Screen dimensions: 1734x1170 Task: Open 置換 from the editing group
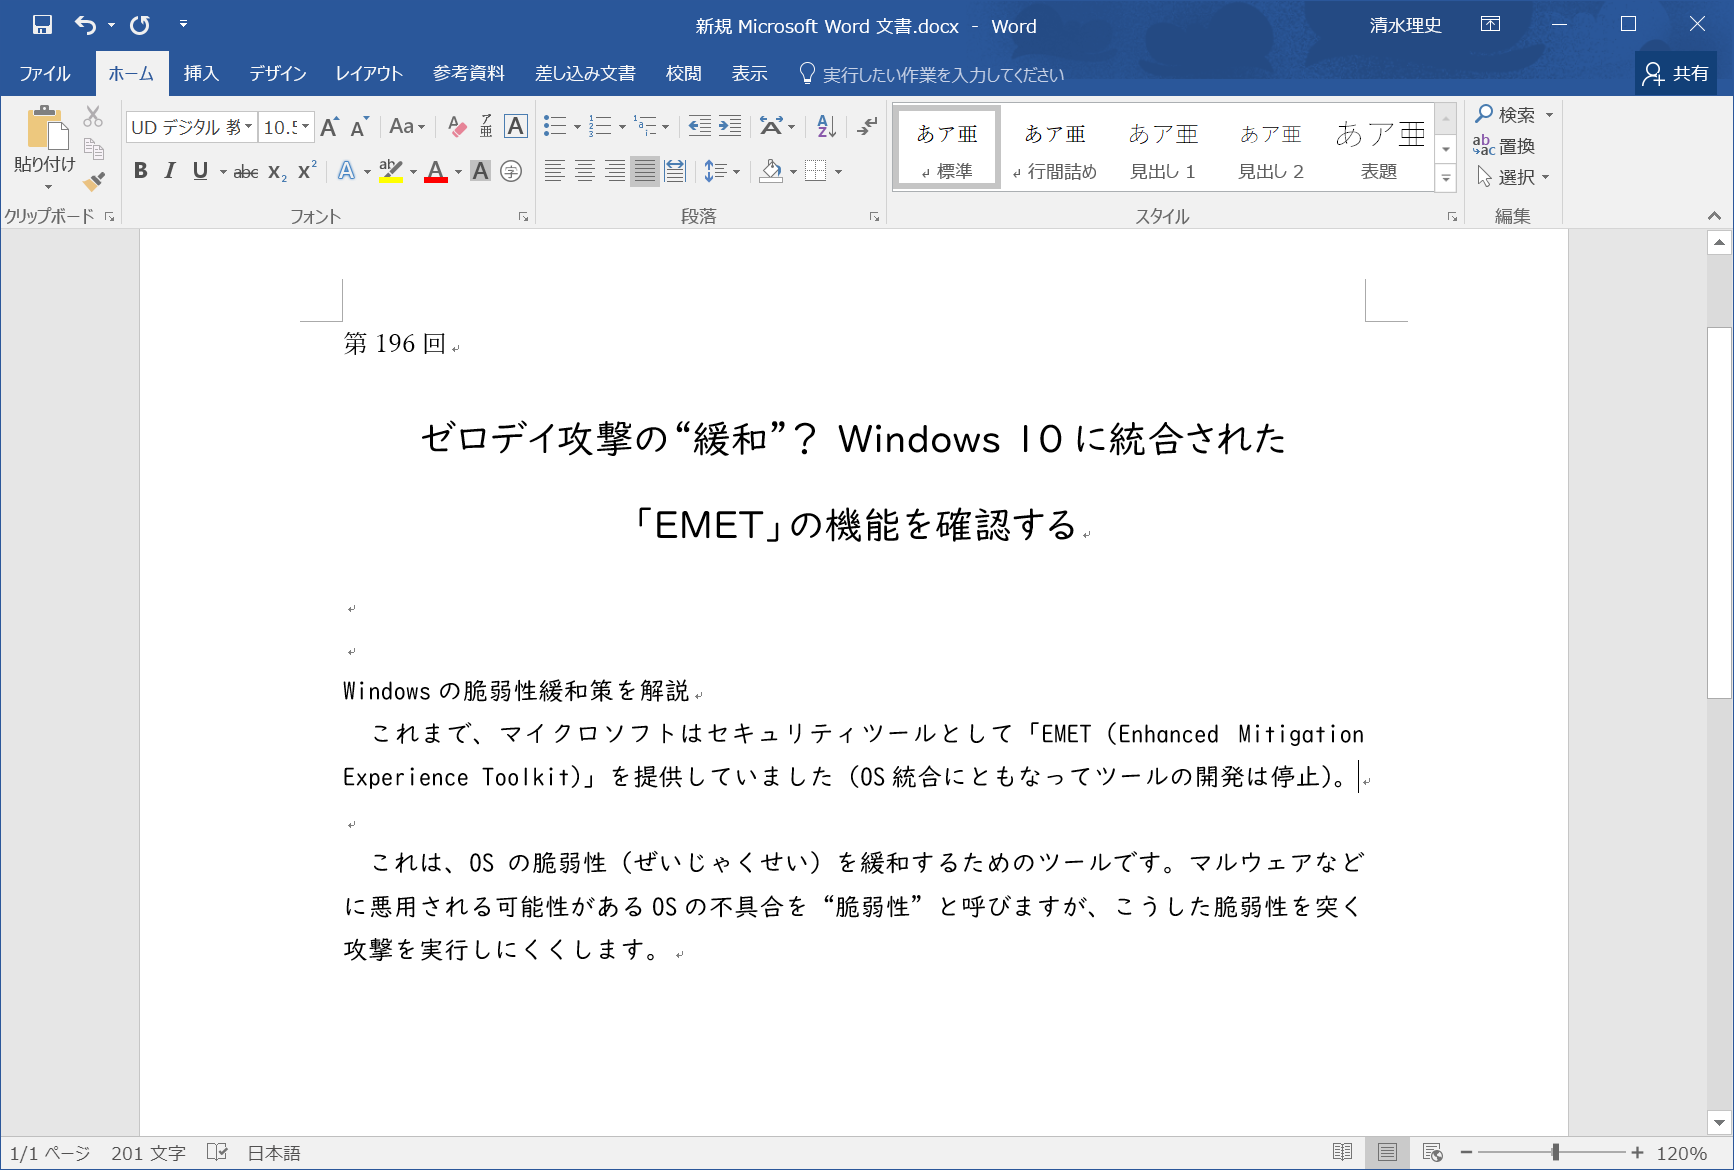point(1511,146)
